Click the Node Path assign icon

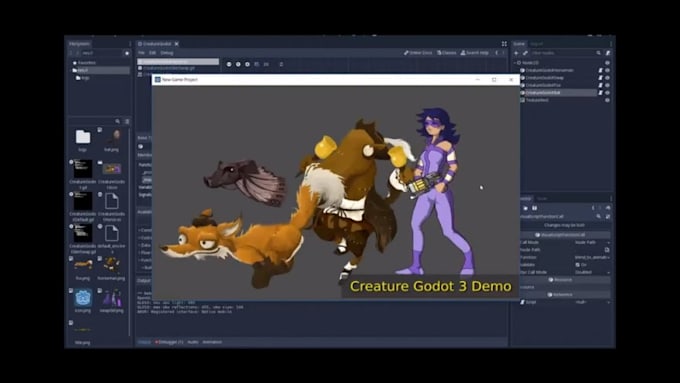pos(607,250)
